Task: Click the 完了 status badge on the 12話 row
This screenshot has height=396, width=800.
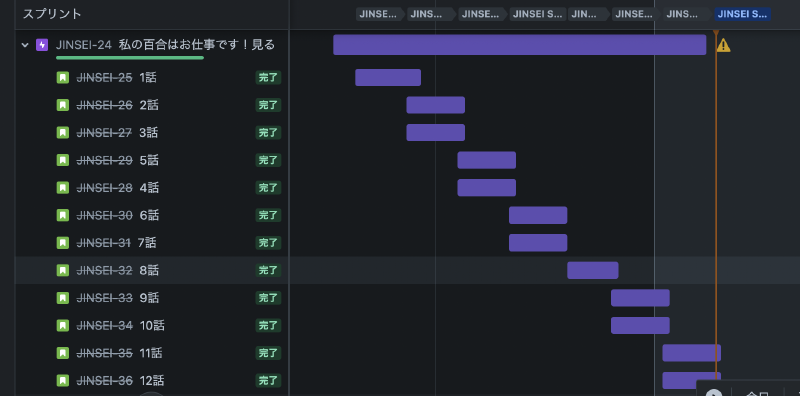Action: click(x=268, y=380)
